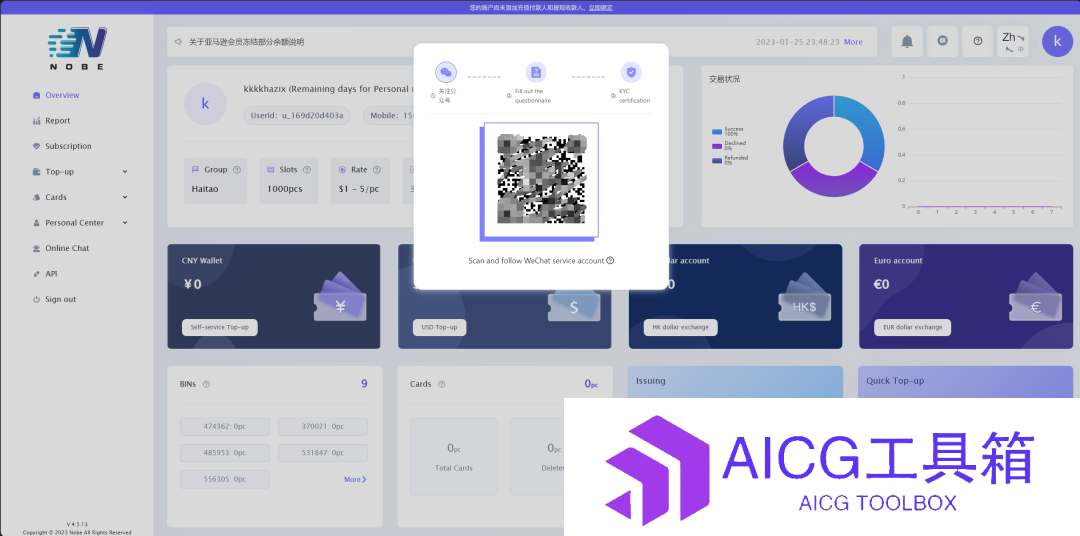Screen dimensions: 1080x536
Task: Click the Declined legend color swatch
Action: [x=717, y=145]
